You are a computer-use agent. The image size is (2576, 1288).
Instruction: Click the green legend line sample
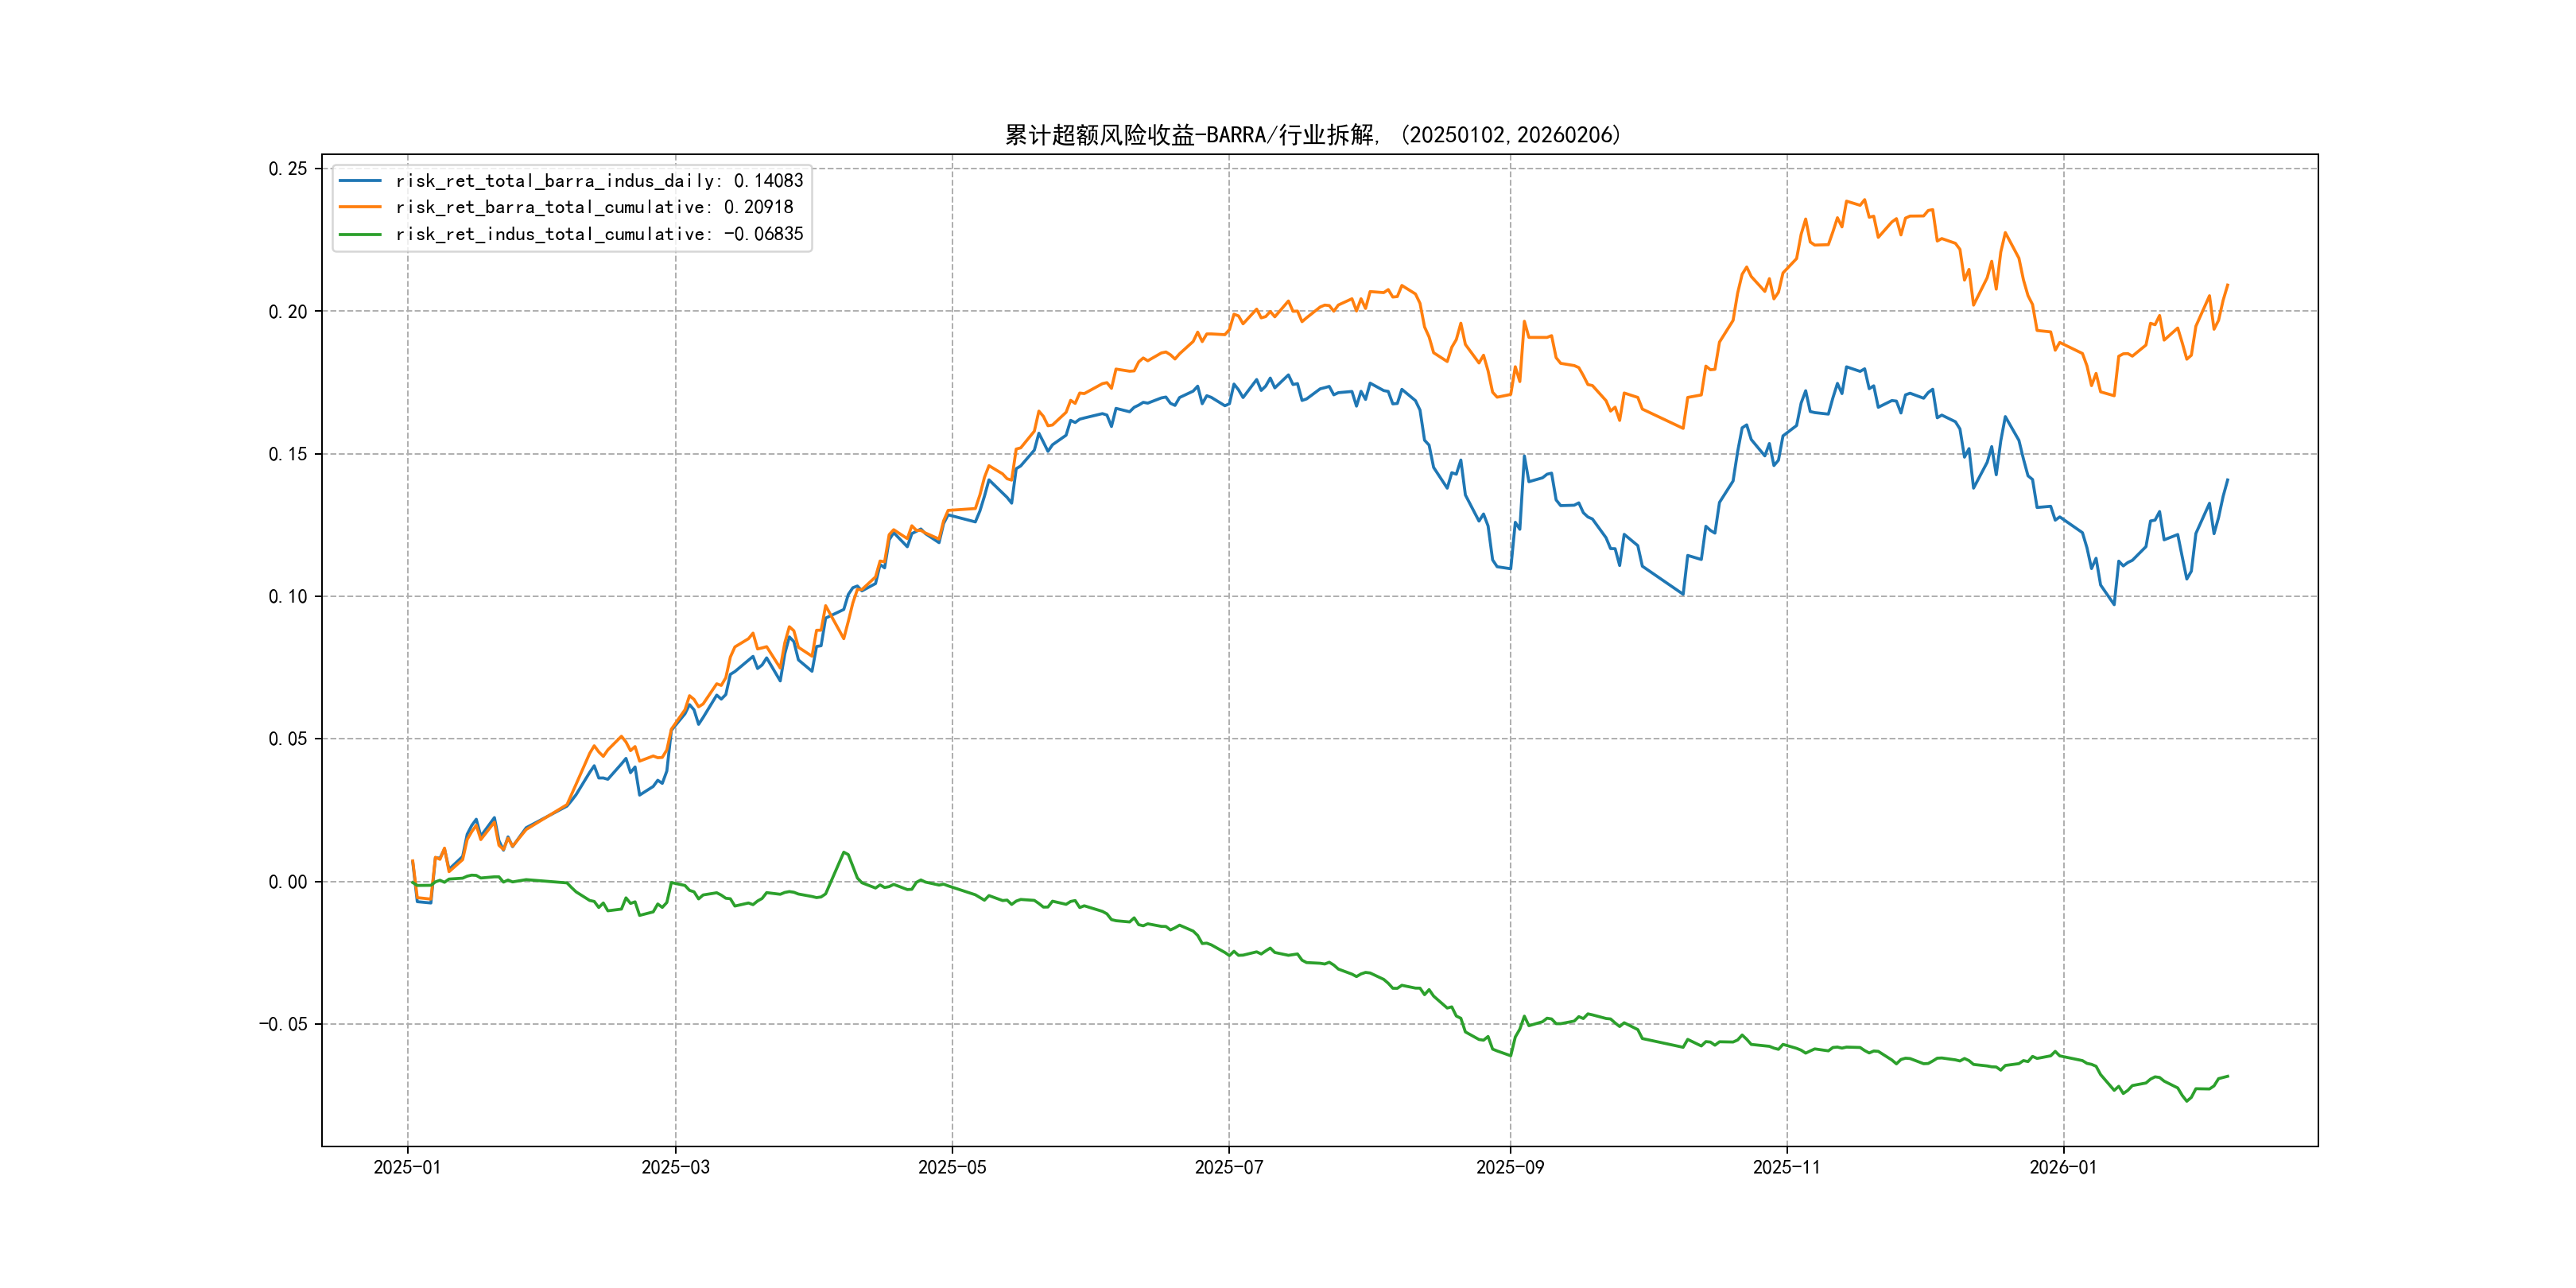360,234
